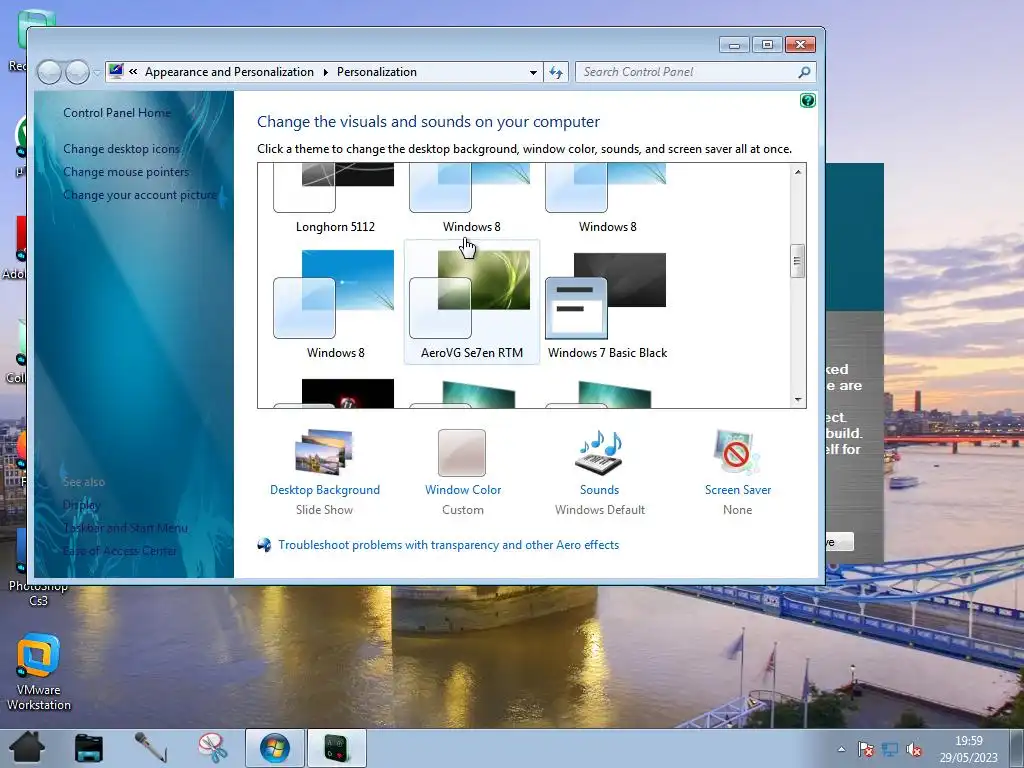Select the AeroVG Se7en RTM theme

(472, 302)
